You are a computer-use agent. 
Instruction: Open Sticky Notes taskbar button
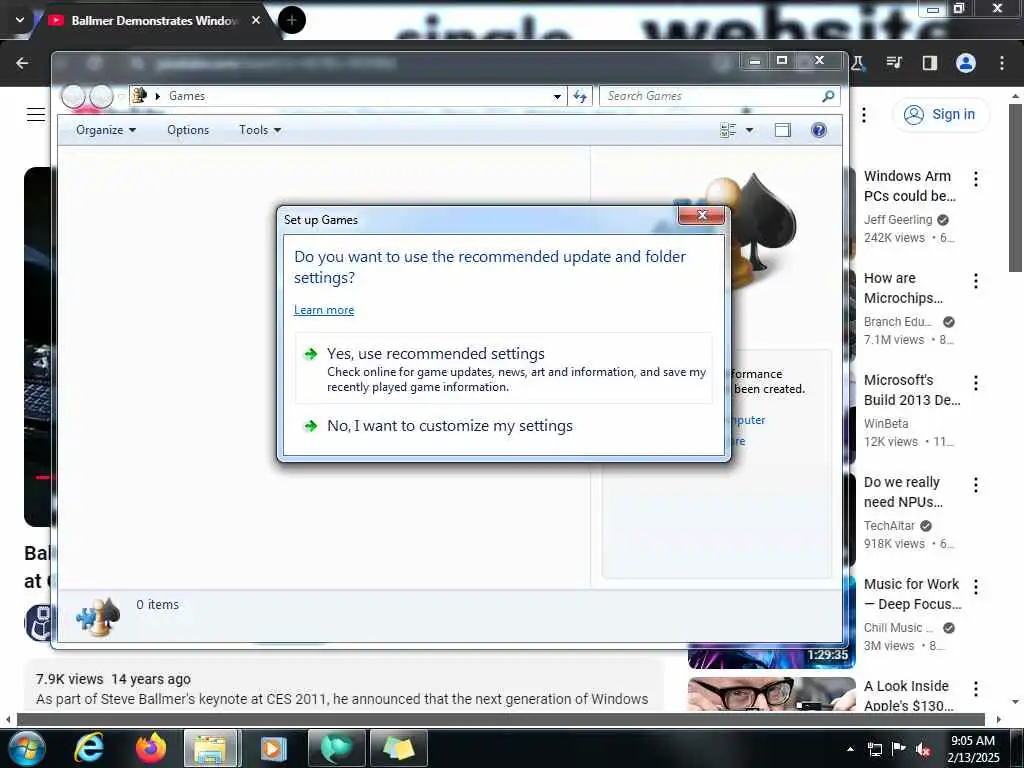[x=398, y=748]
